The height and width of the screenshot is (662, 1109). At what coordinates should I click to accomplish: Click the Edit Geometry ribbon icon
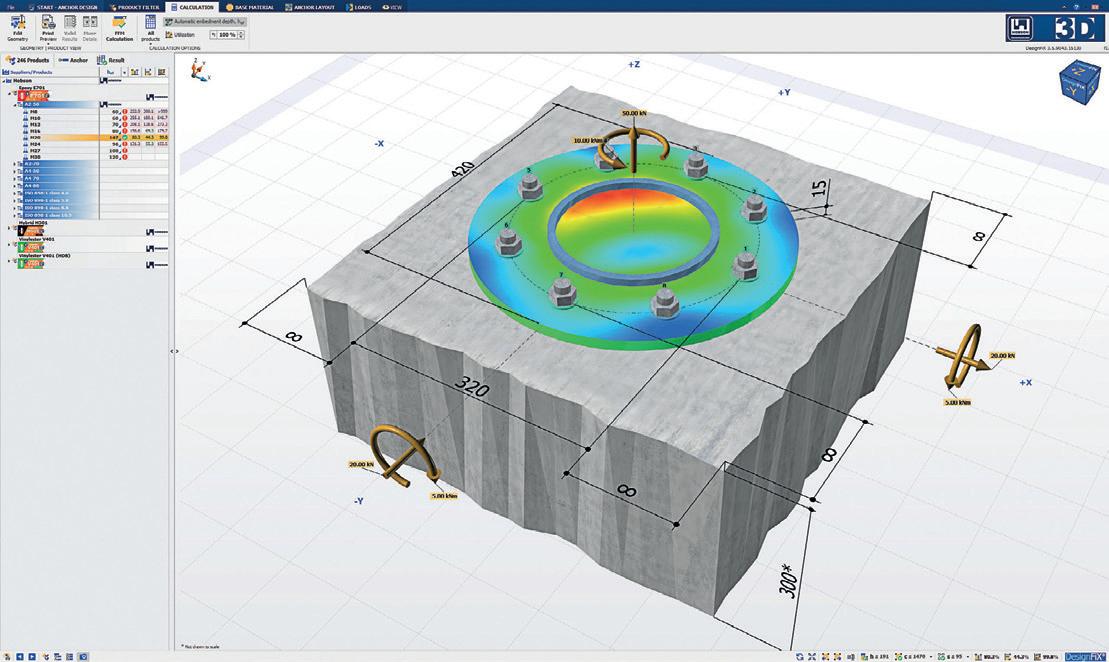coord(17,28)
